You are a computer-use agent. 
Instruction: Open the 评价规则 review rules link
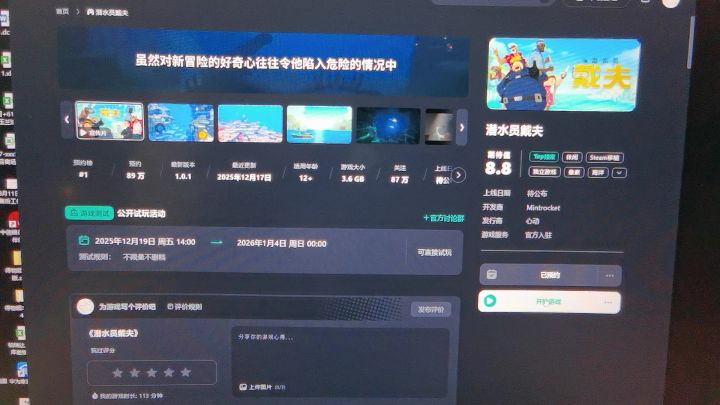(185, 306)
